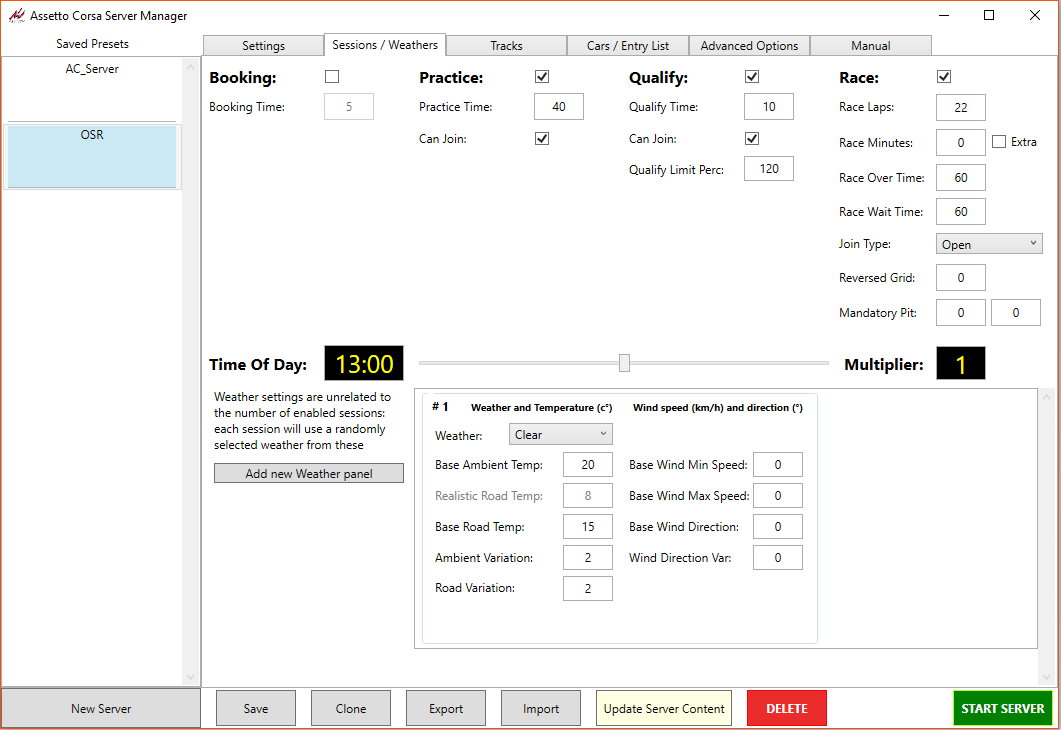Image resolution: width=1061 pixels, height=730 pixels.
Task: Enable the Booking checkbox
Action: coord(332,76)
